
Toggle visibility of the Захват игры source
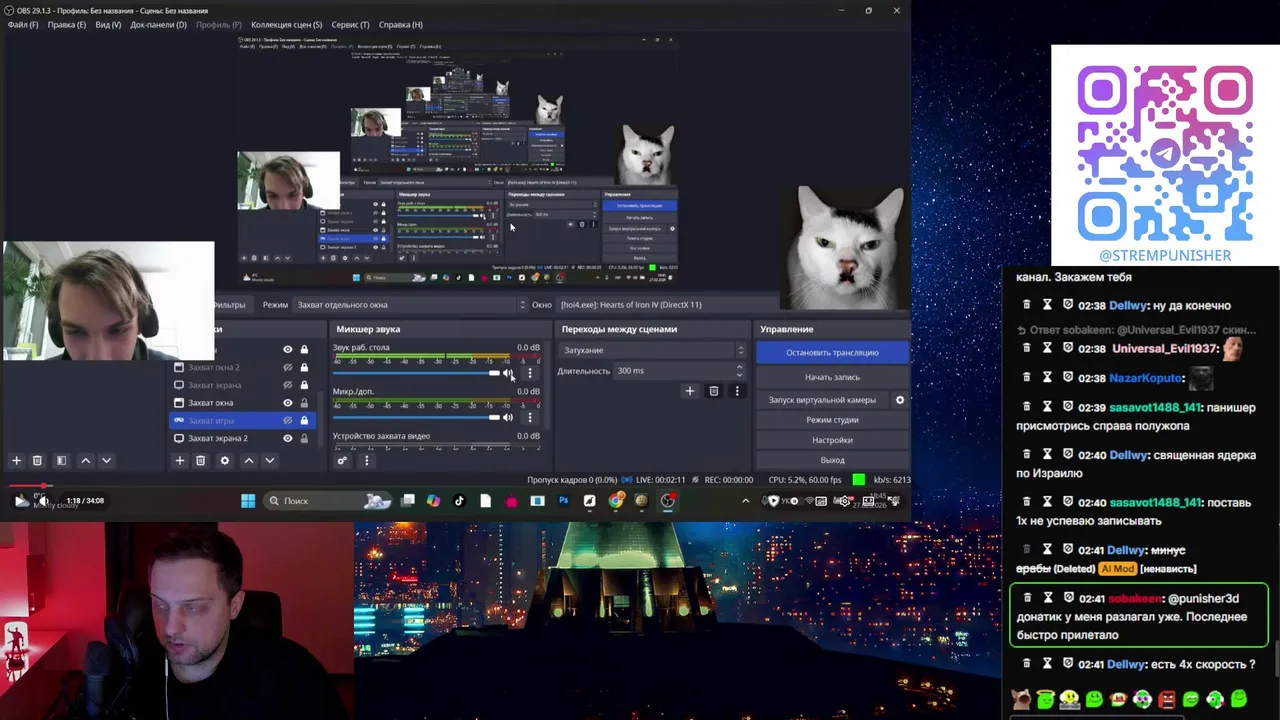pos(288,420)
